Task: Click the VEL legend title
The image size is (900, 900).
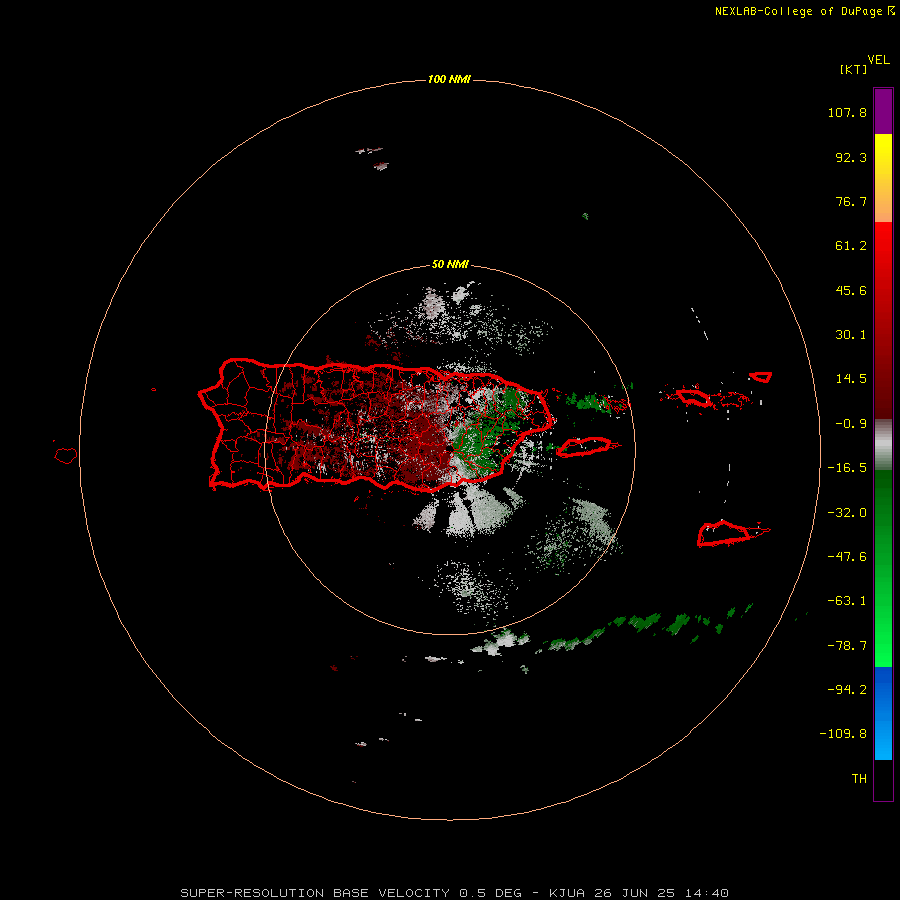Action: tap(878, 60)
